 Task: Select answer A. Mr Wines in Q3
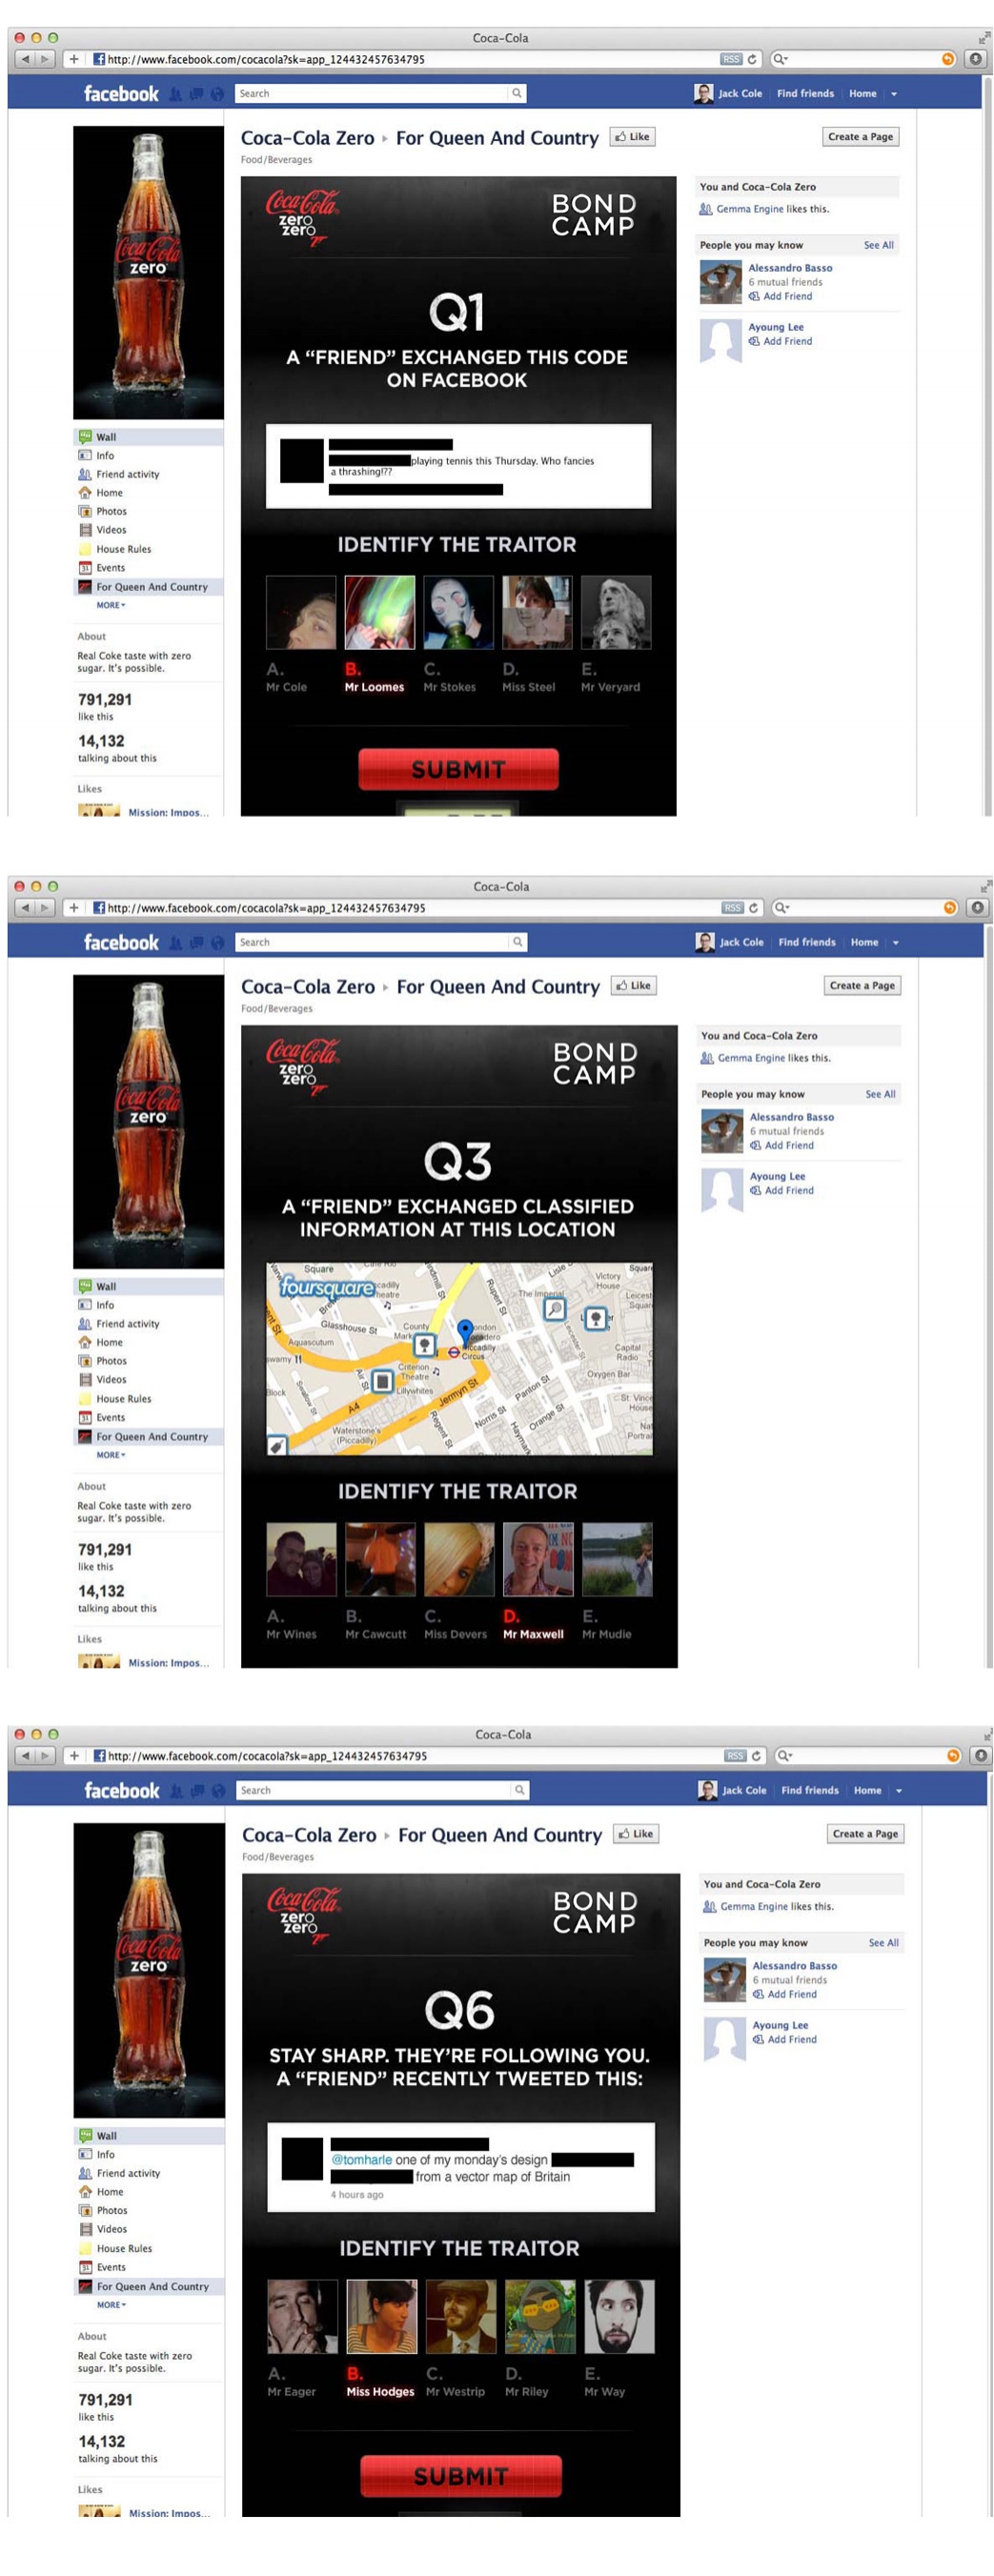click(301, 1582)
